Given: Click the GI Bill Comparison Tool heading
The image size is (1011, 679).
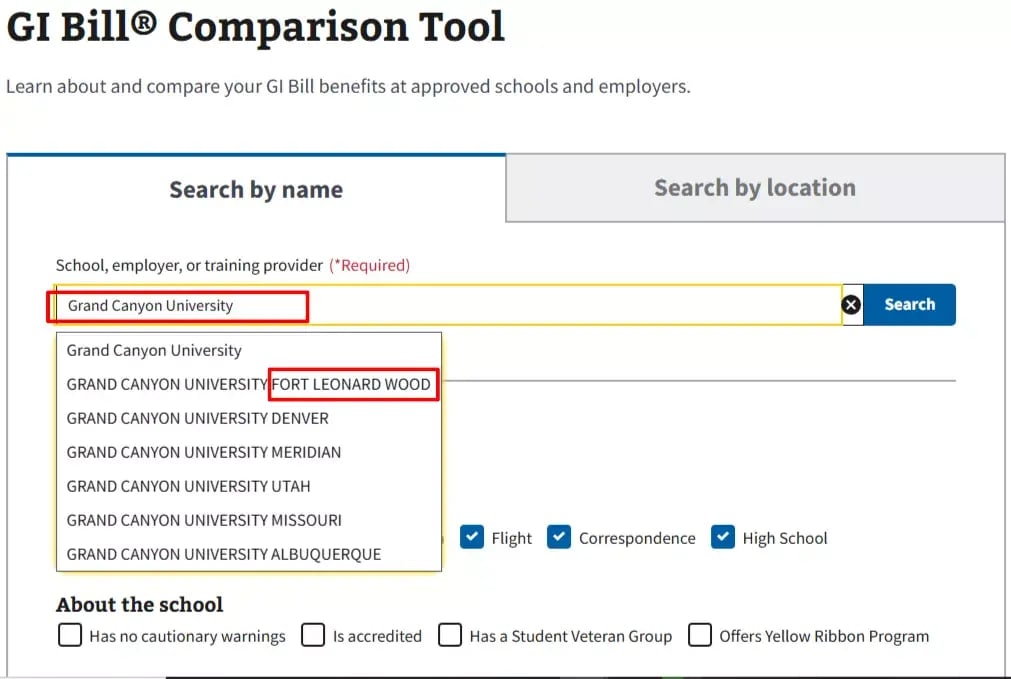Looking at the screenshot, I should pyautogui.click(x=253, y=27).
